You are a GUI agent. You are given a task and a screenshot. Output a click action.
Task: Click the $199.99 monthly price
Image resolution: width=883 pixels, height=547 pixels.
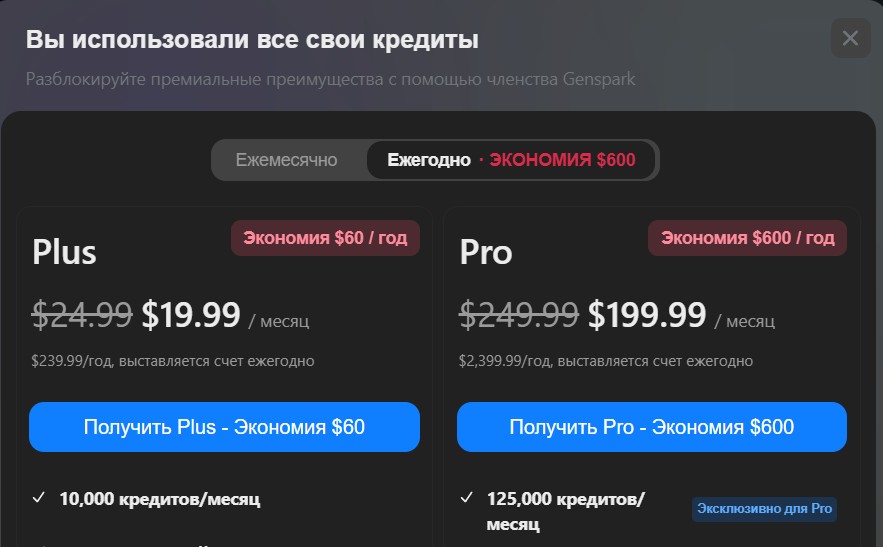pyautogui.click(x=647, y=316)
